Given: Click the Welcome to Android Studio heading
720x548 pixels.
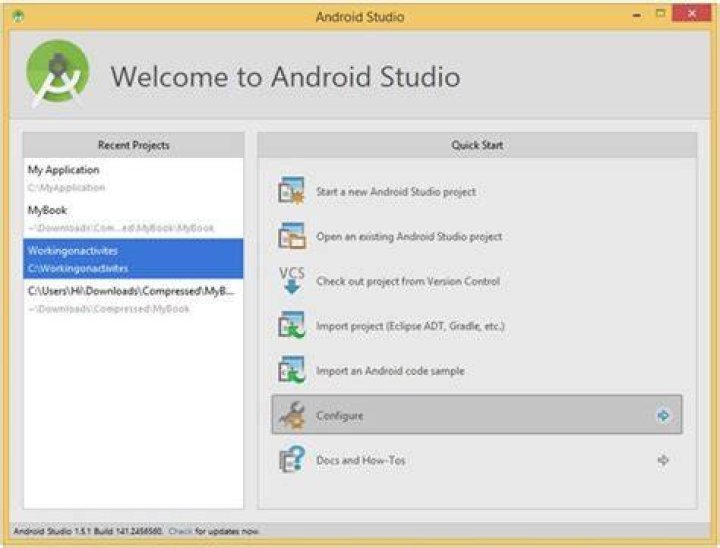Looking at the screenshot, I should [285, 76].
